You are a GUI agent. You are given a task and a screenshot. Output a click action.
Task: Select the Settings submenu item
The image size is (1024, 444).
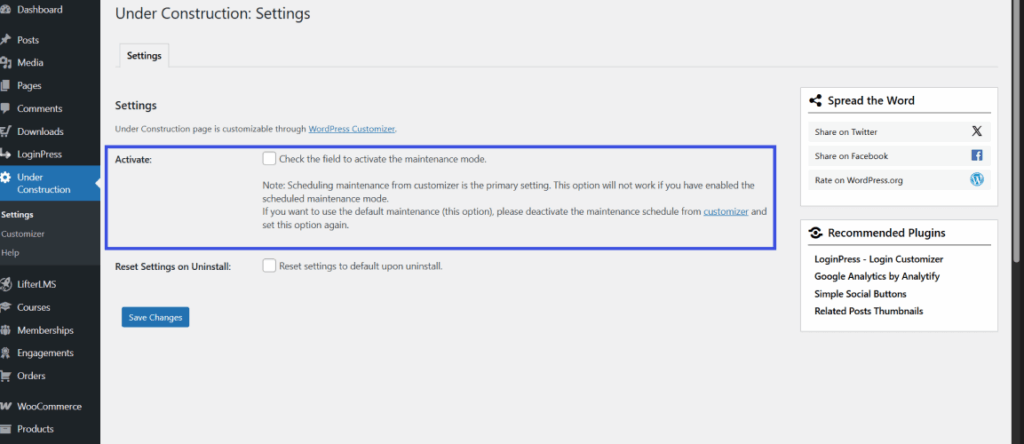point(17,214)
